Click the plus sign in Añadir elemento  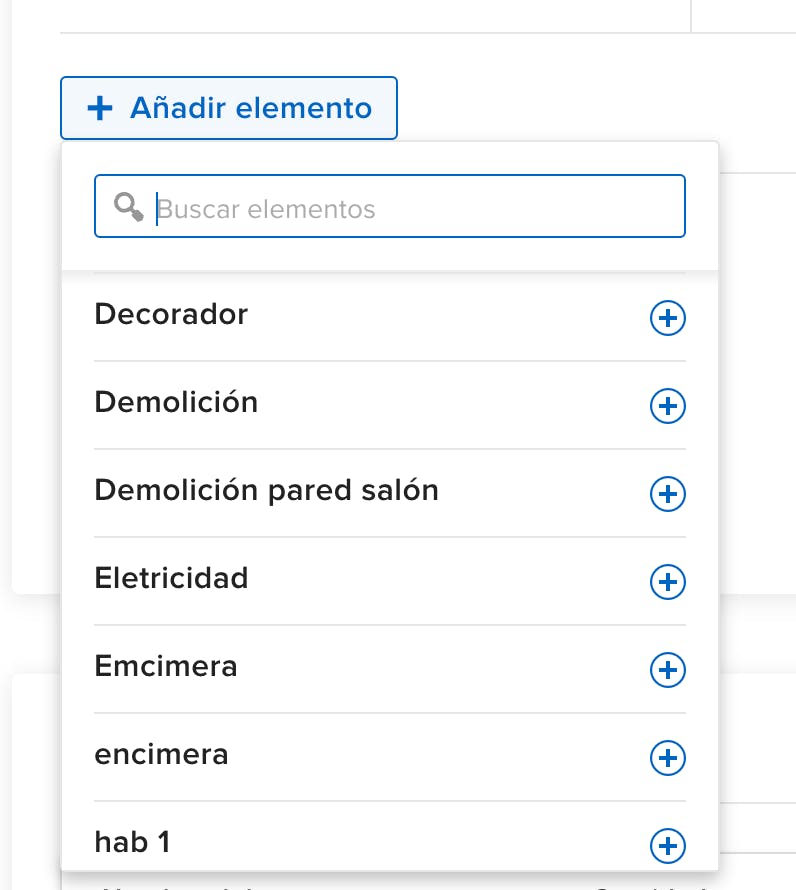[100, 108]
